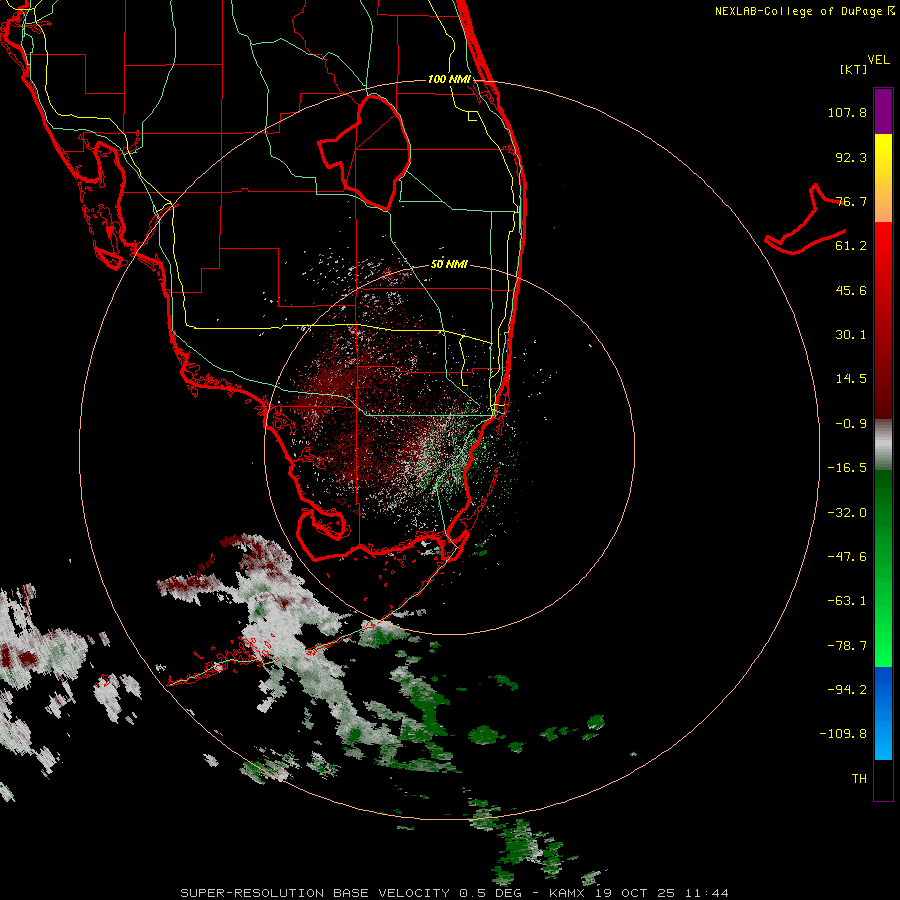Click the 92.3 legend value
The width and height of the screenshot is (900, 900).
851,157
